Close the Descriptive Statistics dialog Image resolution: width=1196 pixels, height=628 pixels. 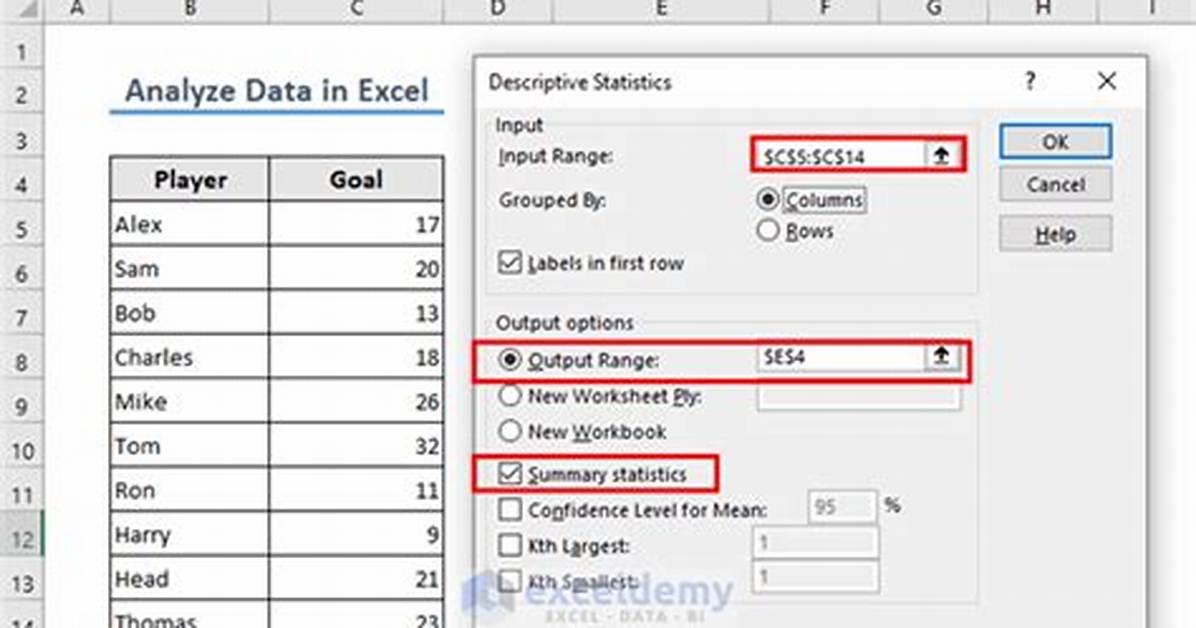click(x=1107, y=81)
